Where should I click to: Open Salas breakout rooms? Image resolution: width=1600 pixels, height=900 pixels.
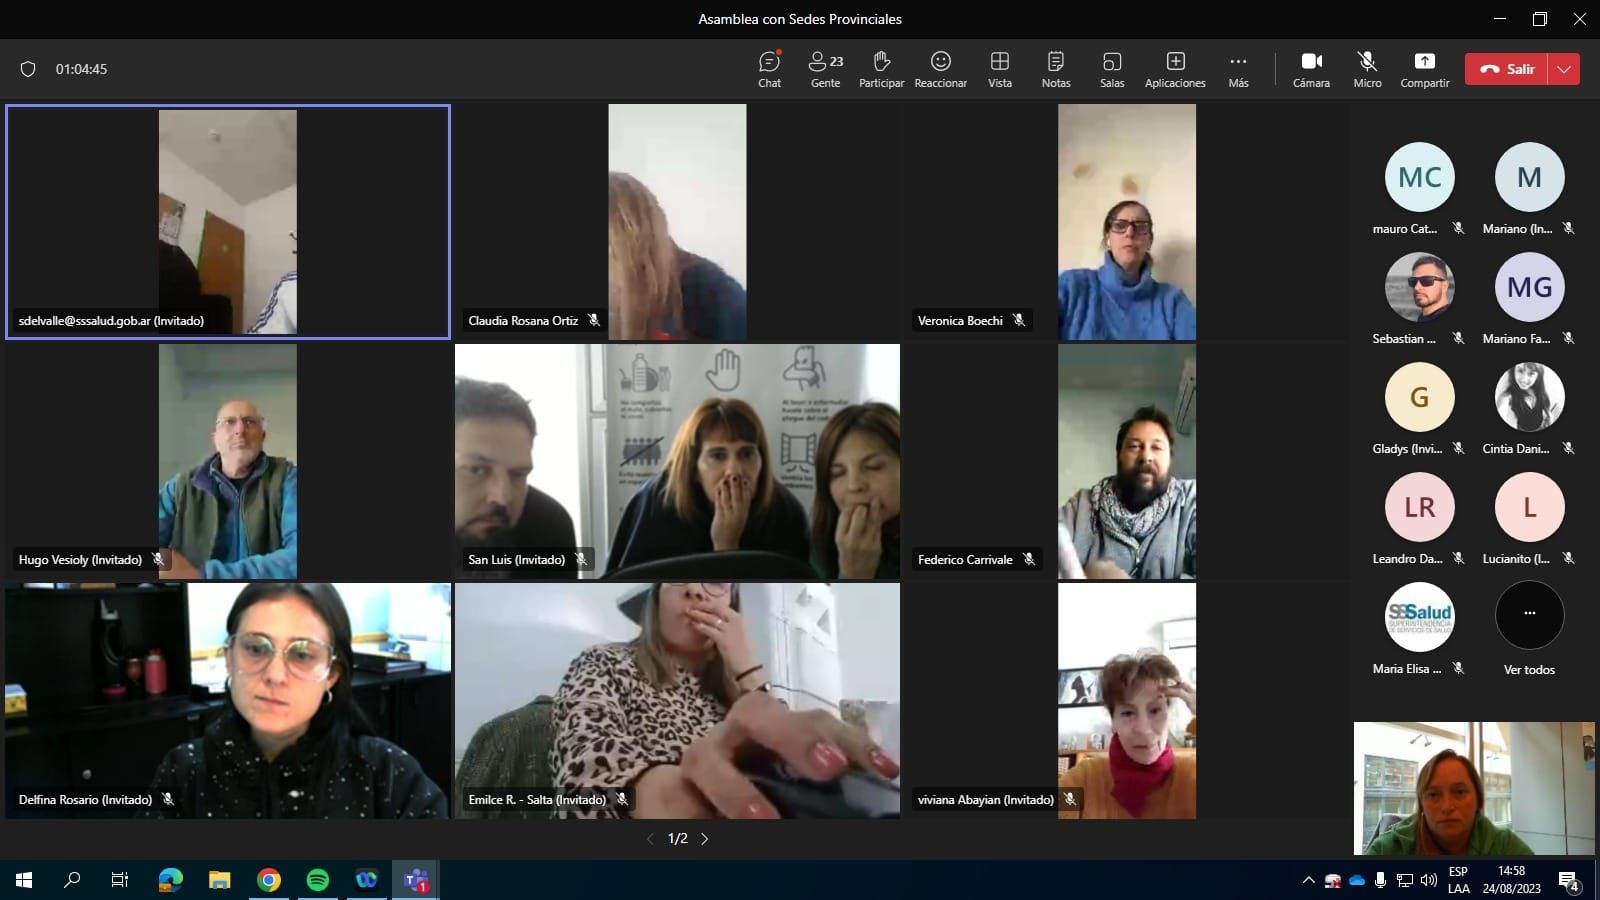(1112, 69)
